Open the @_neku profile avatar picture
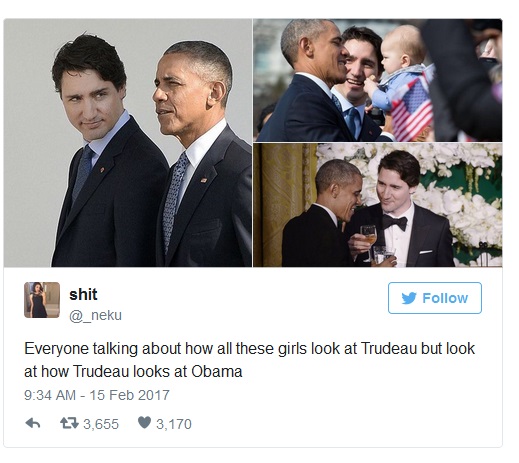This screenshot has height=463, width=519. click(x=42, y=300)
